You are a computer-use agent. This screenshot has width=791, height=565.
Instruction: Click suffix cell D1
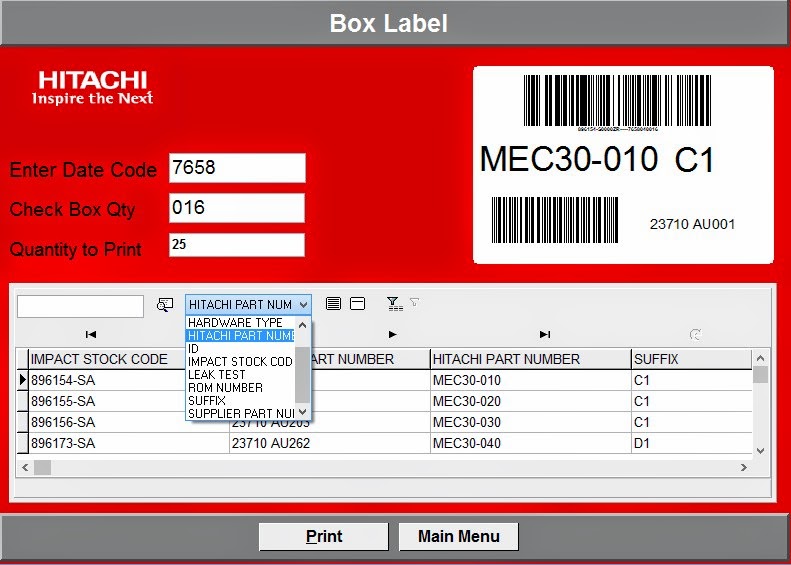click(691, 443)
